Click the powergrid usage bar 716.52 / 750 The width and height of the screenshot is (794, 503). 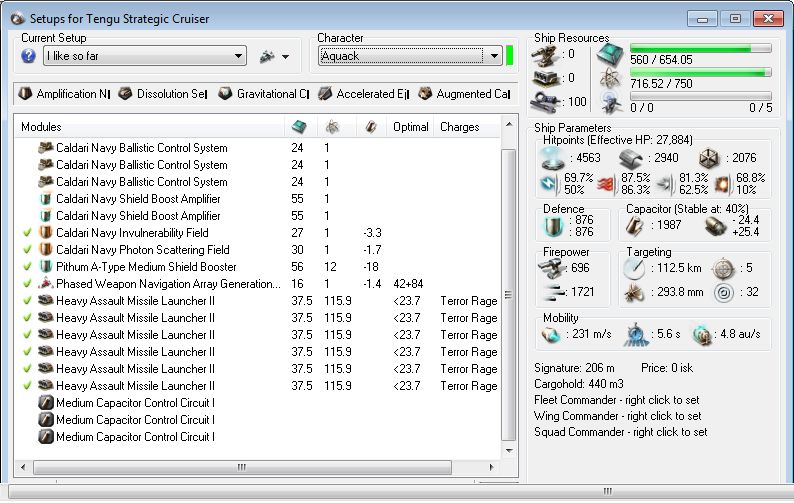click(x=701, y=72)
